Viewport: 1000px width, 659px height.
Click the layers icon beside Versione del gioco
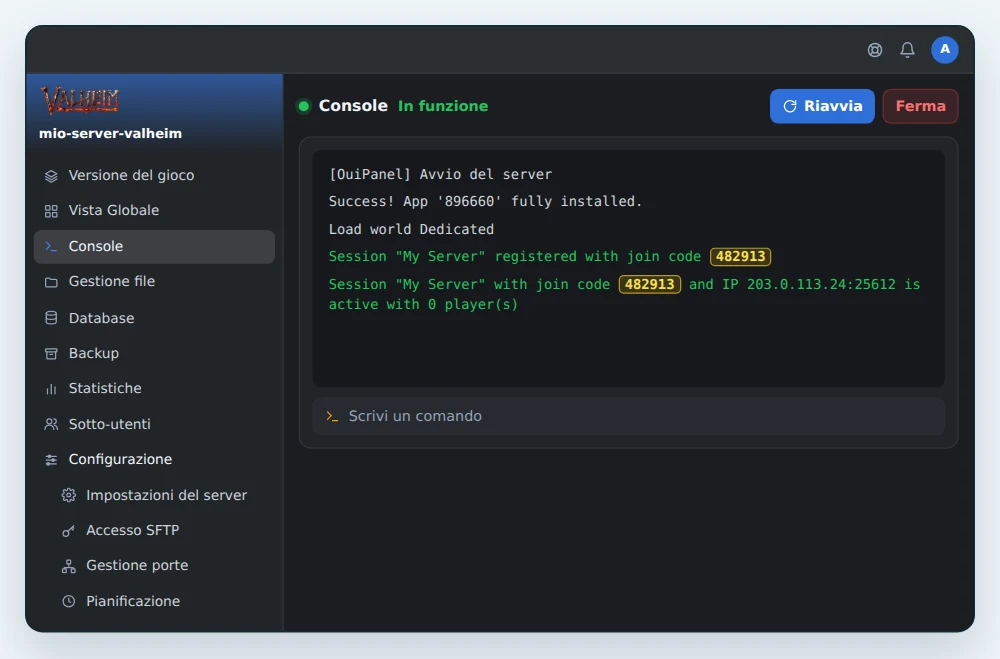click(x=51, y=176)
